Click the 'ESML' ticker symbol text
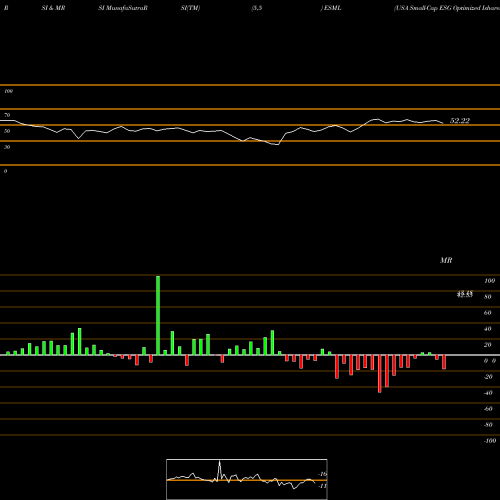This screenshot has width=500, height=500. 332,8
